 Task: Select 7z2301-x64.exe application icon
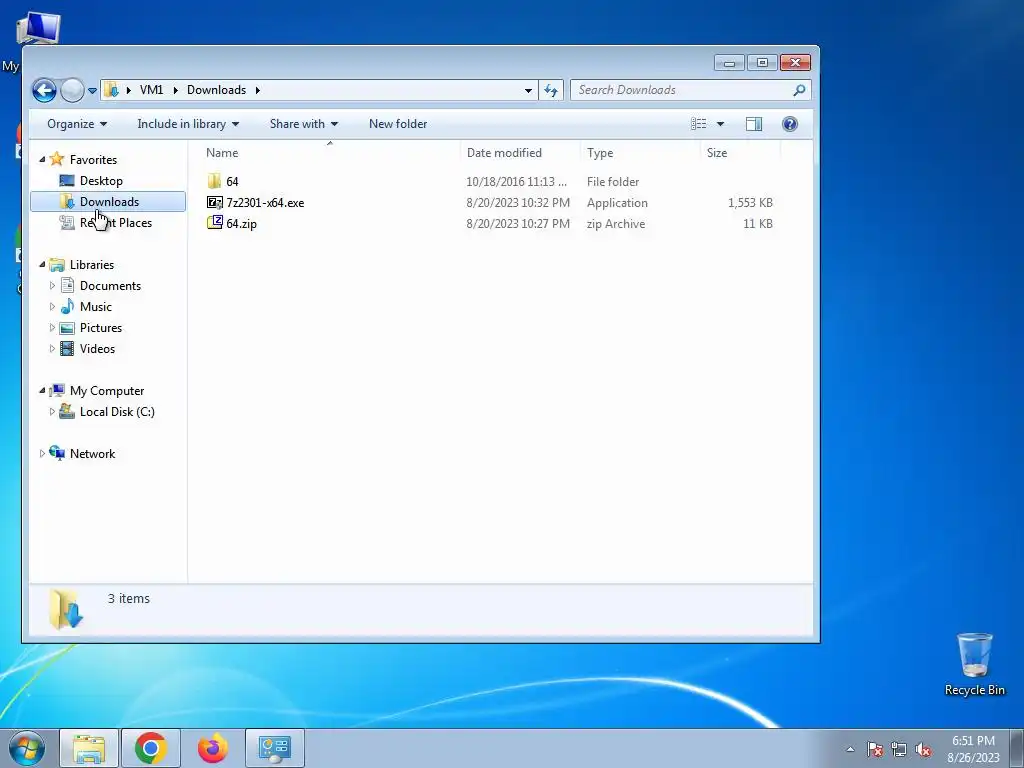214,202
